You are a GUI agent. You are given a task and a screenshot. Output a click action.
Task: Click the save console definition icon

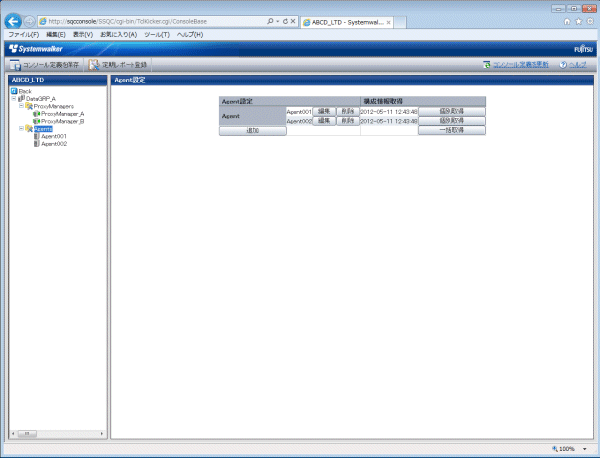point(15,65)
